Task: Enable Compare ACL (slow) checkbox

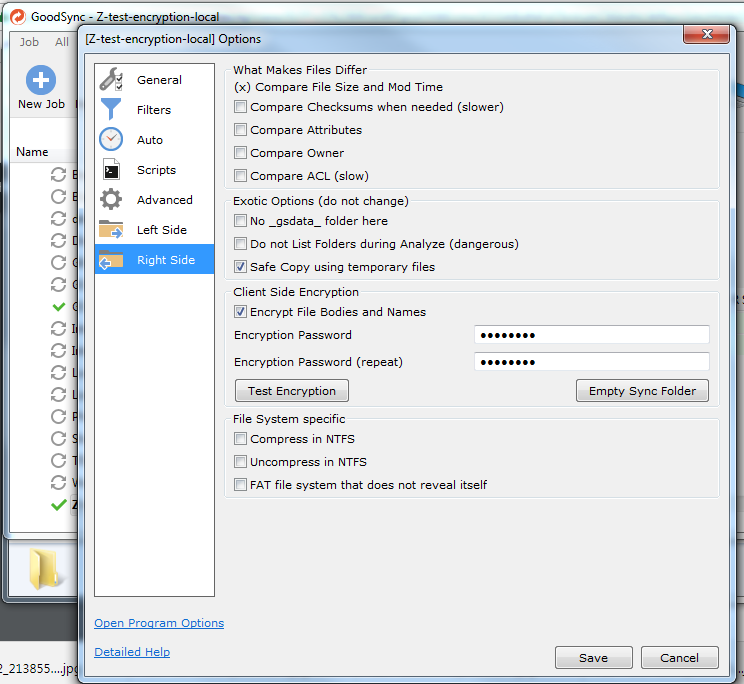Action: point(240,176)
